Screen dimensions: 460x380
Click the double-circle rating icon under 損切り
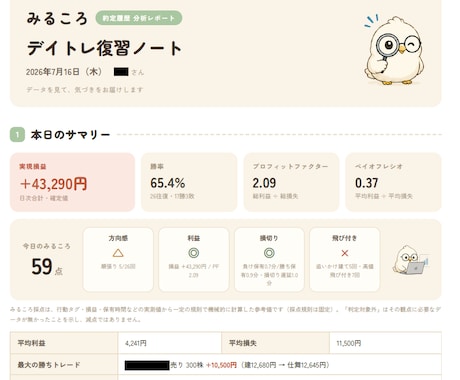tap(269, 253)
